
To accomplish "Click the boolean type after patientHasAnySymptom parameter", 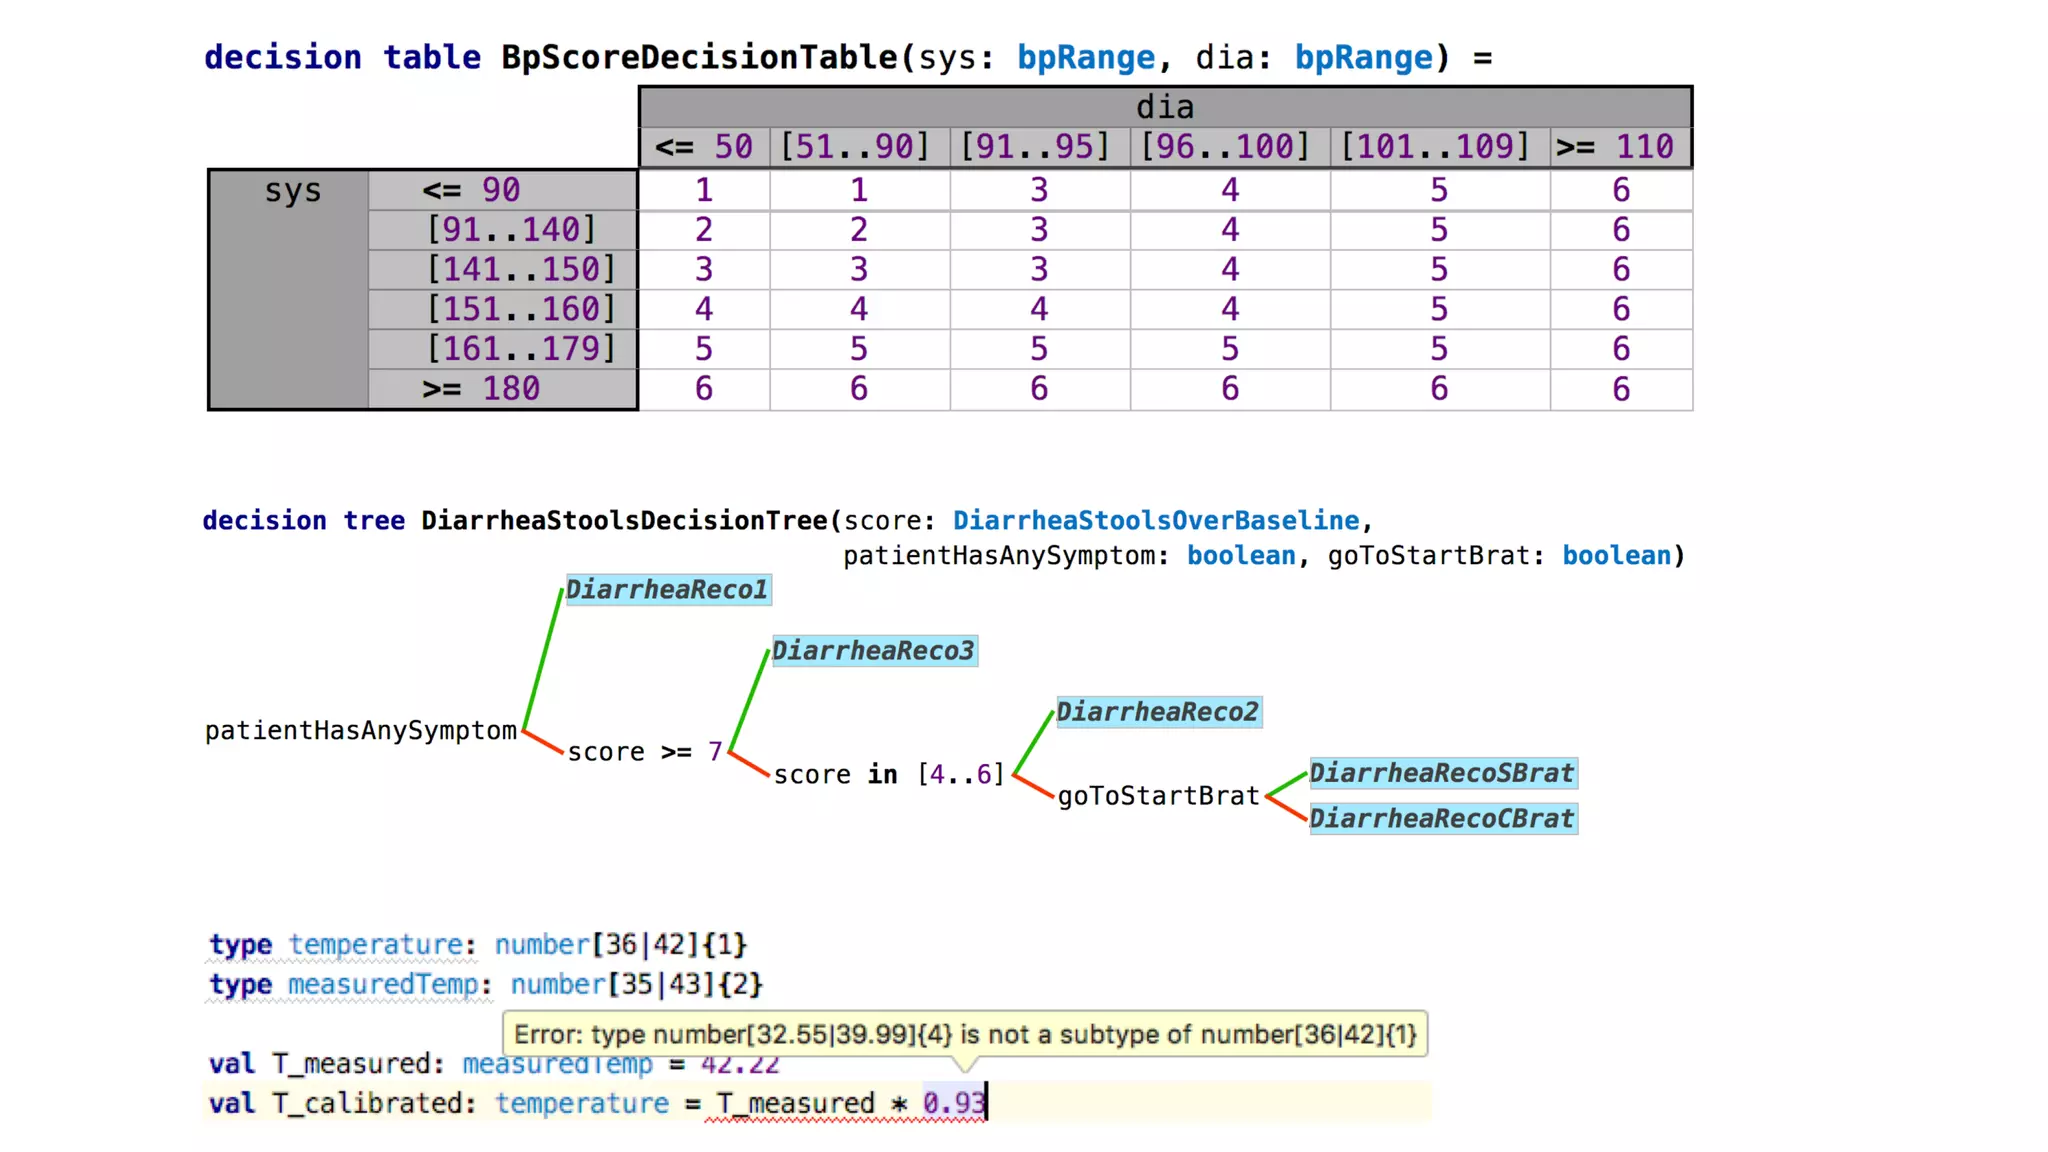I will pos(1241,556).
